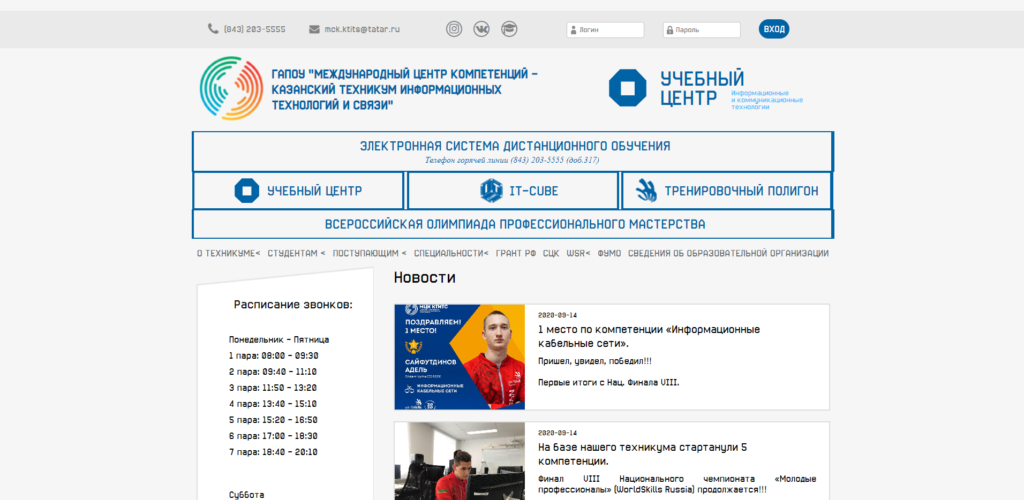Click the Расписание звонков heading

coord(293,304)
